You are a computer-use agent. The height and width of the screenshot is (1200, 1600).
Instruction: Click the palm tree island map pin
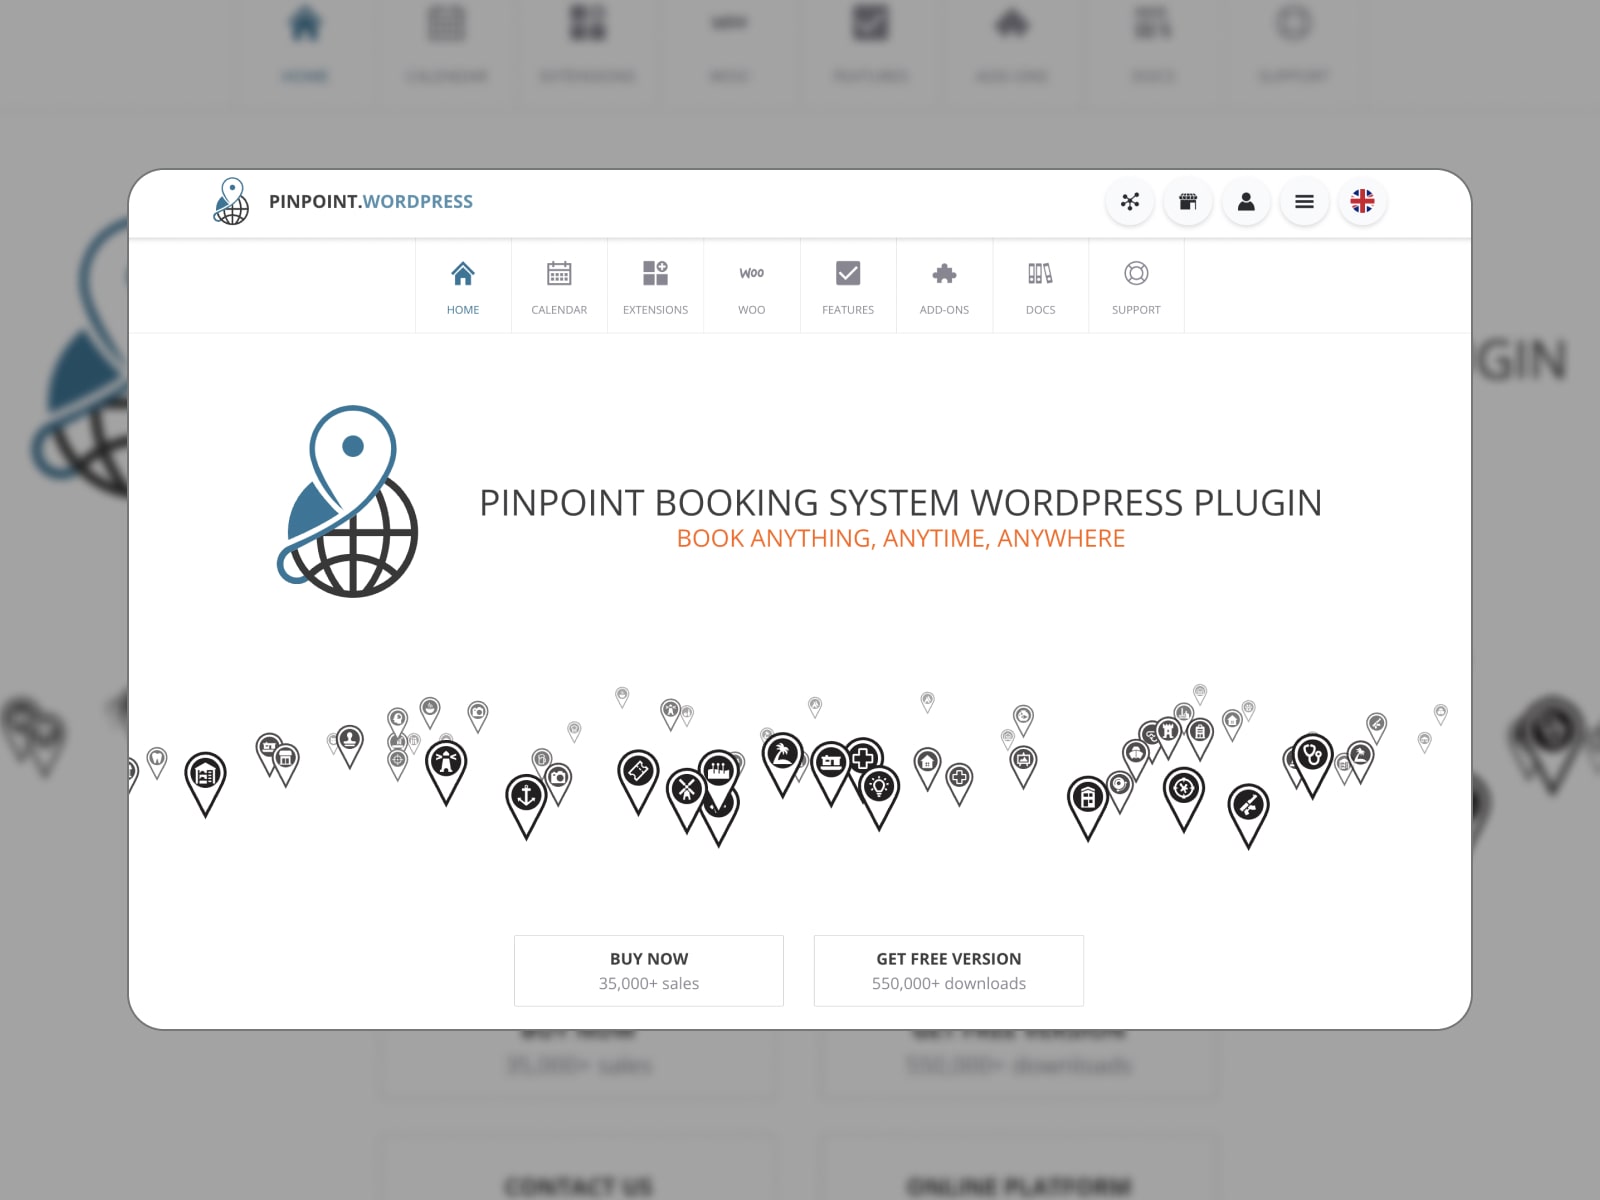[782, 763]
